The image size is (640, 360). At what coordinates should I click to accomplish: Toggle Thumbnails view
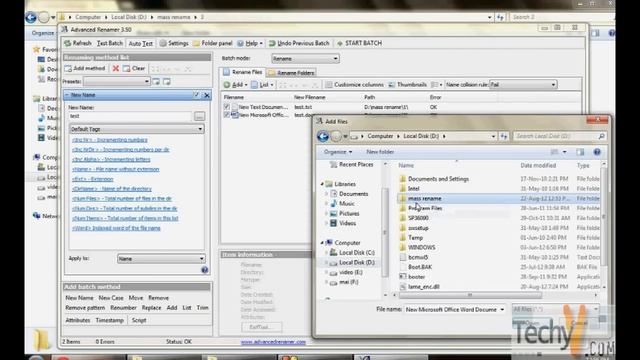pos(407,85)
